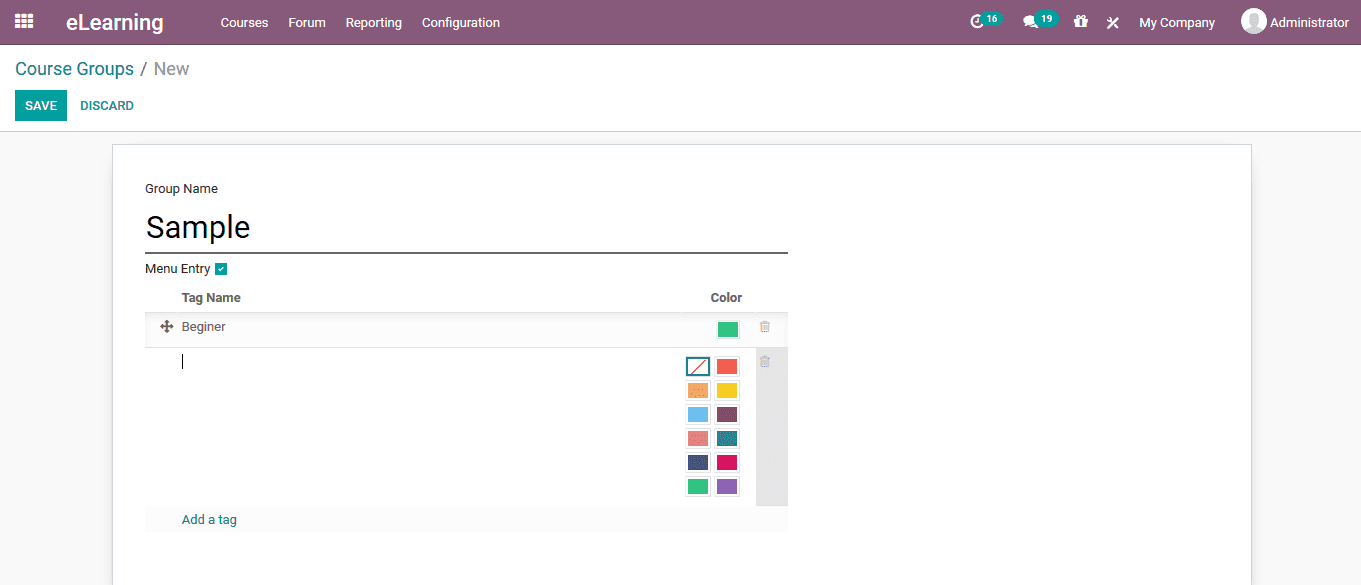
Task: Delete the new empty tag row via its trash icon
Action: pyautogui.click(x=765, y=362)
